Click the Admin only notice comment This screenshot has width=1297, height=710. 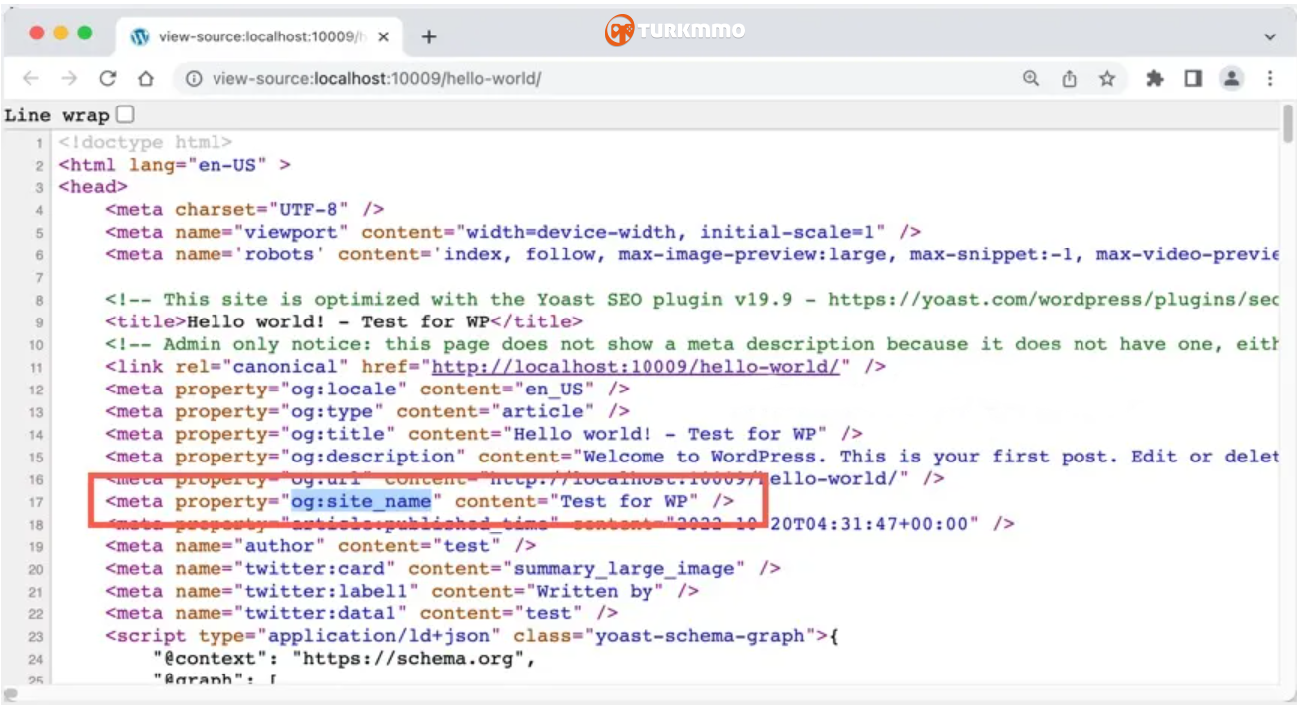click(x=692, y=344)
